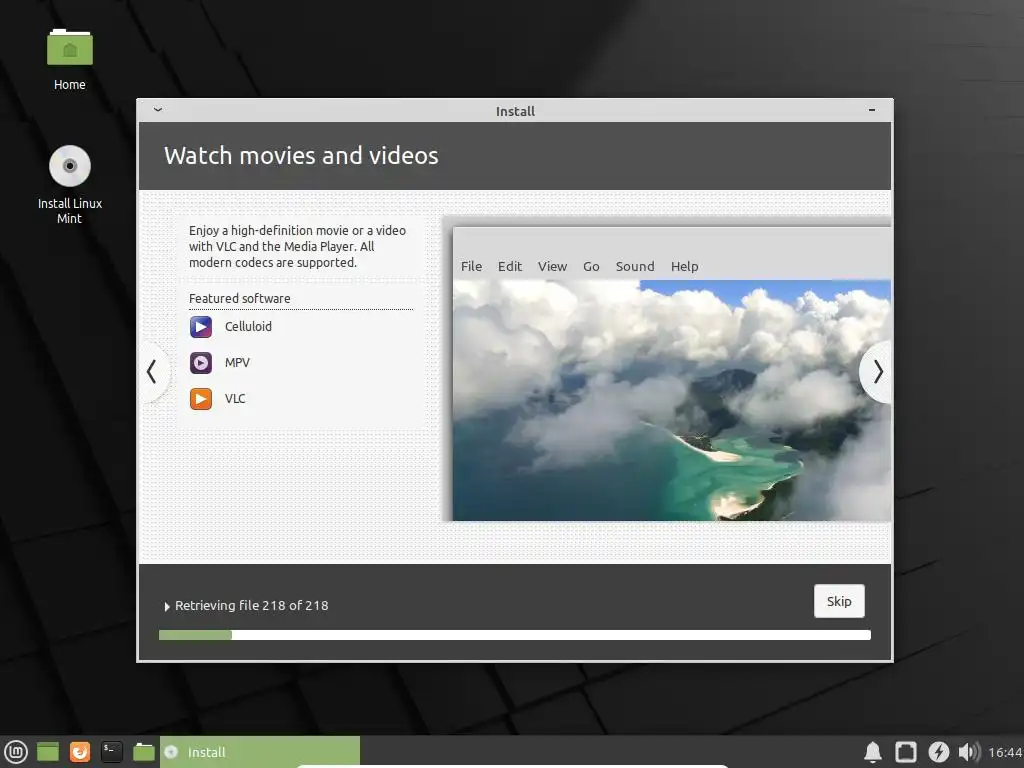Click the MPV label text
This screenshot has height=768, width=1024.
237,362
